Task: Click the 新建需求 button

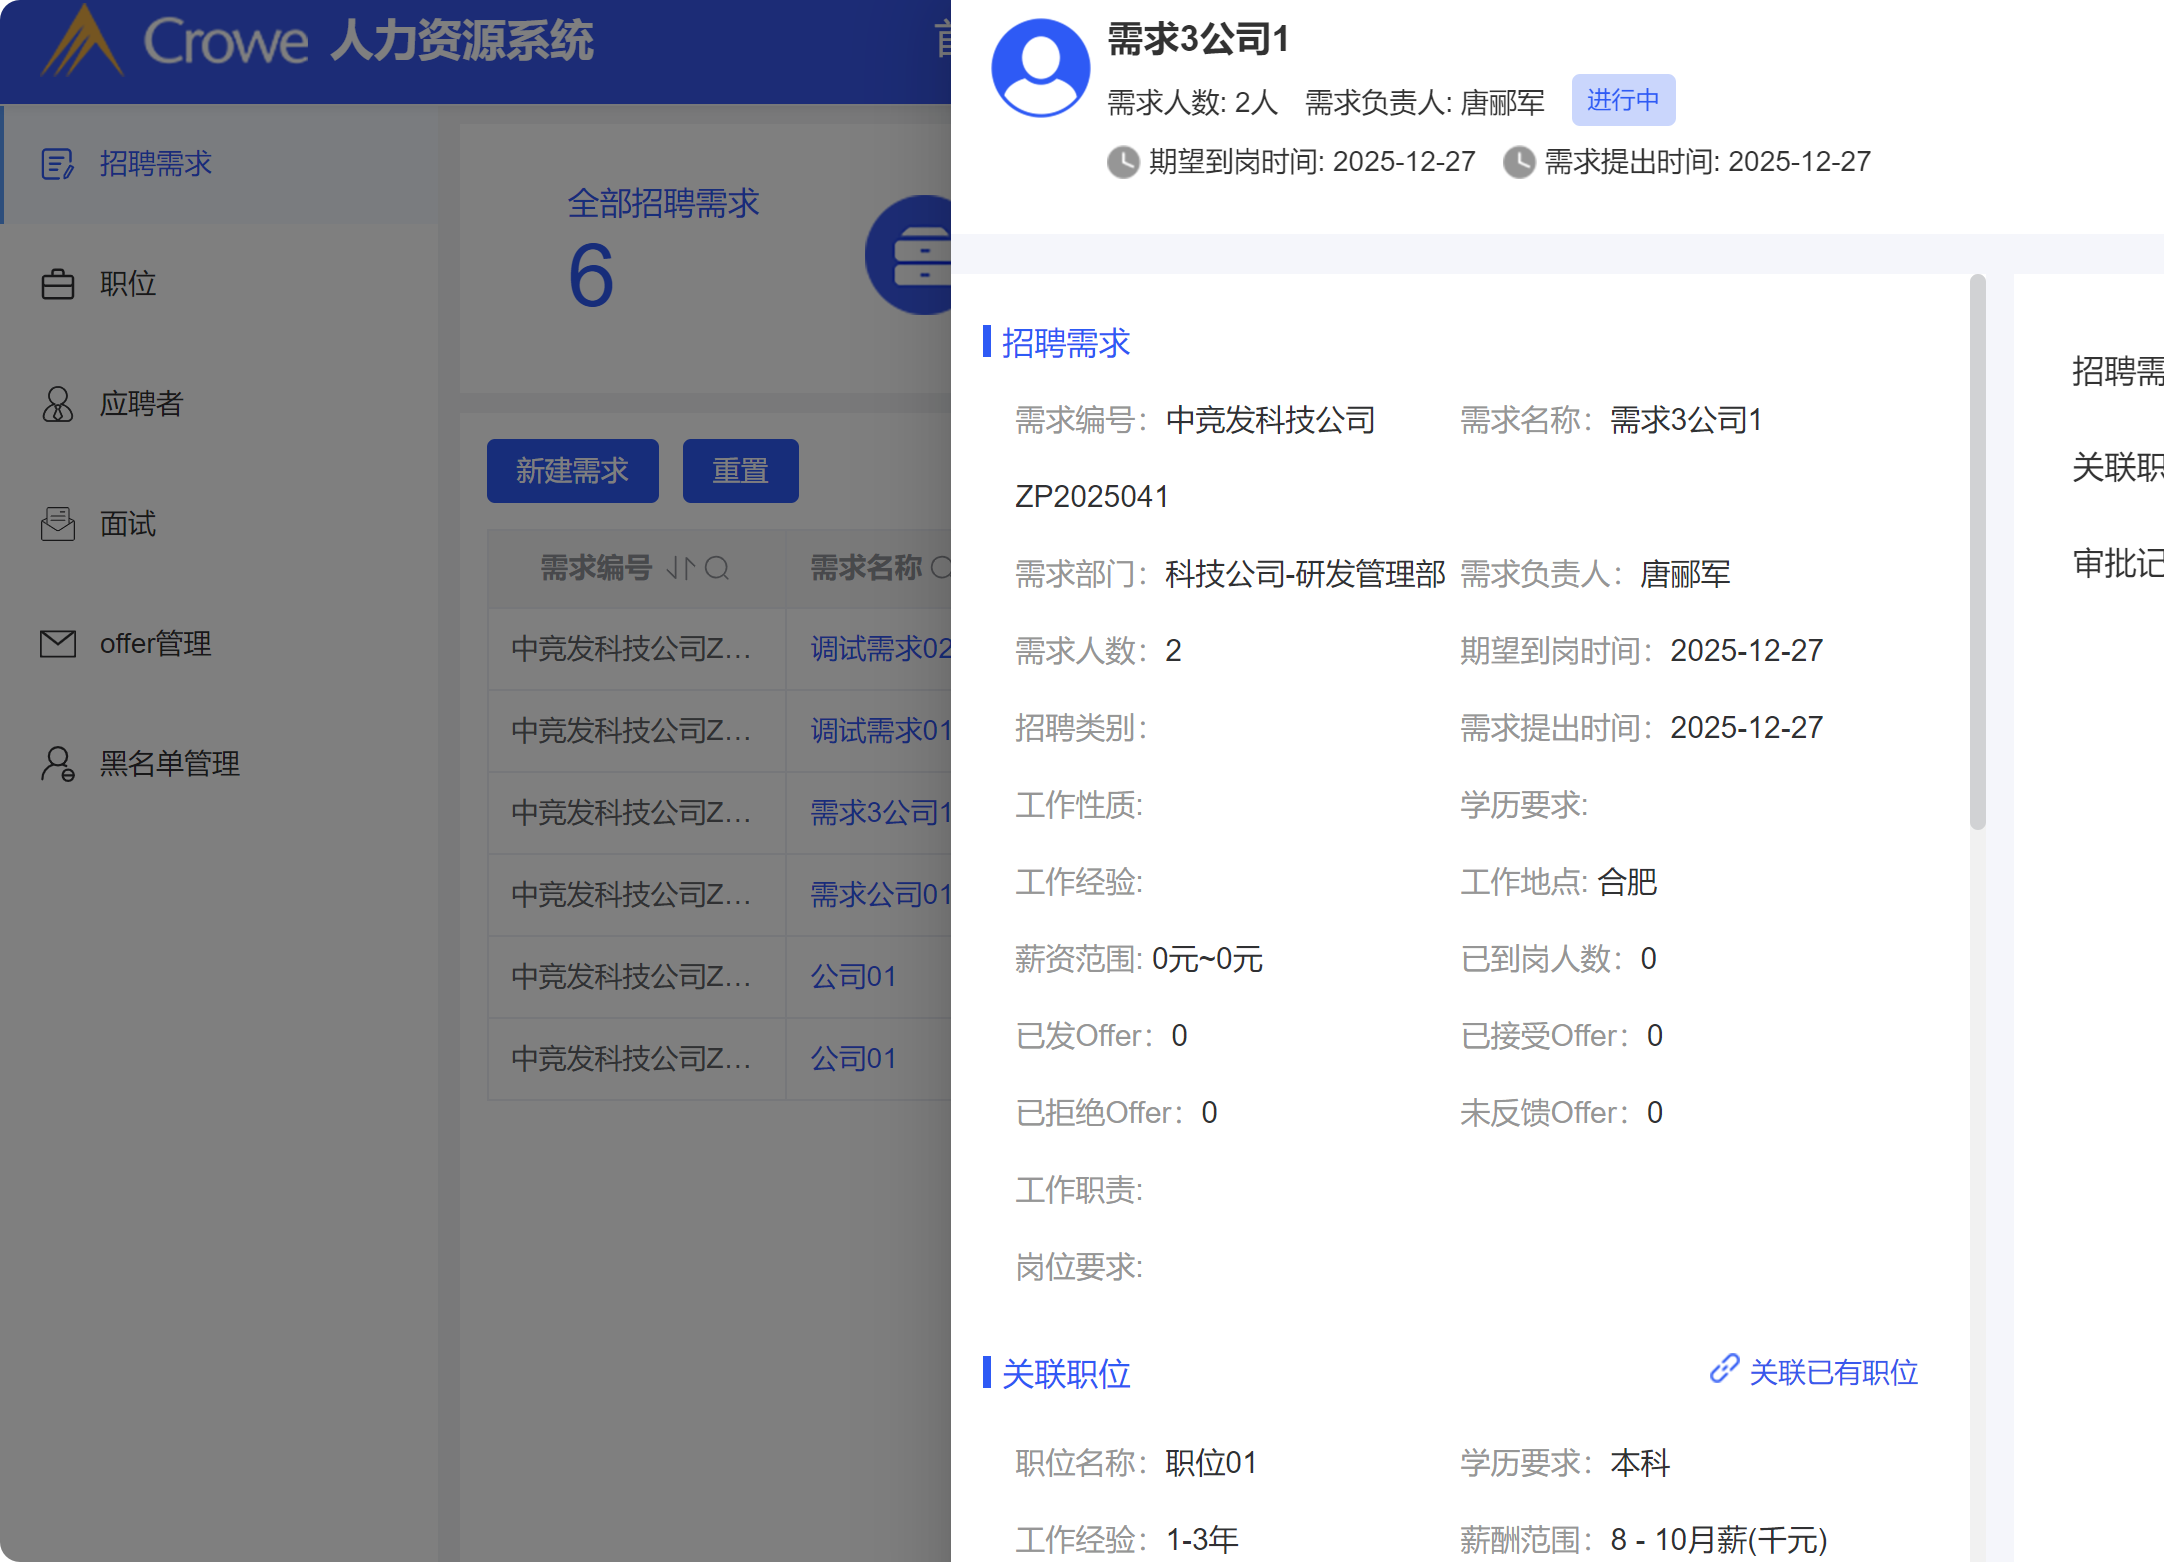Action: click(x=572, y=471)
